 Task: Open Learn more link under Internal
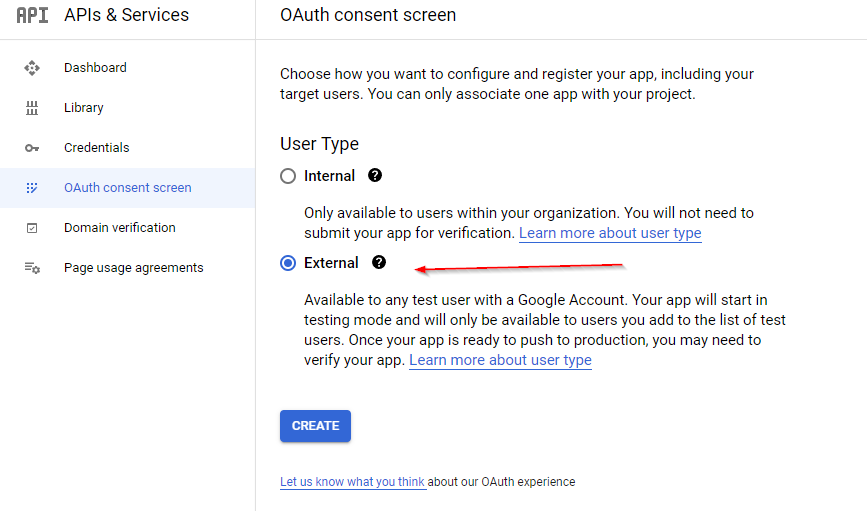pyautogui.click(x=610, y=233)
